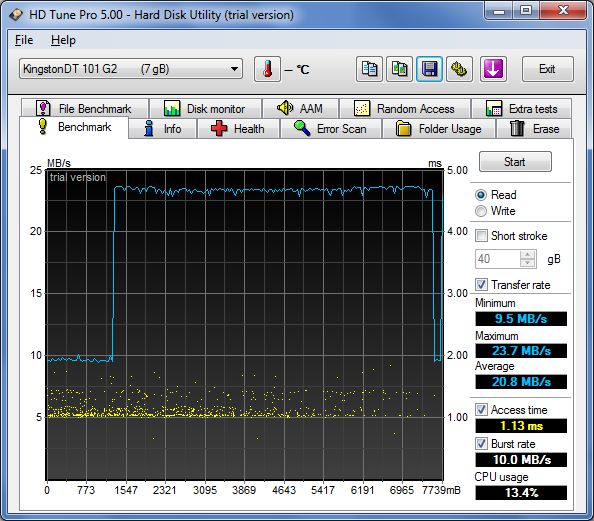Click the Exit button

547,69
